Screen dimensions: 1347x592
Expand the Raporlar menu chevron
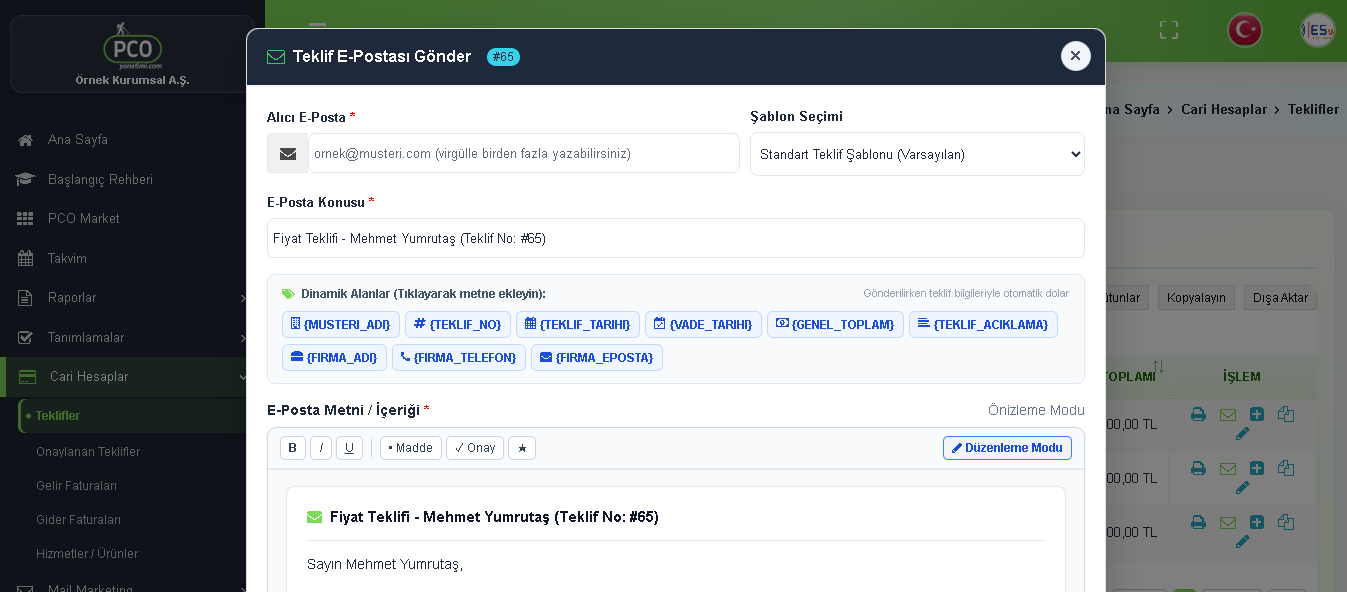click(x=243, y=298)
